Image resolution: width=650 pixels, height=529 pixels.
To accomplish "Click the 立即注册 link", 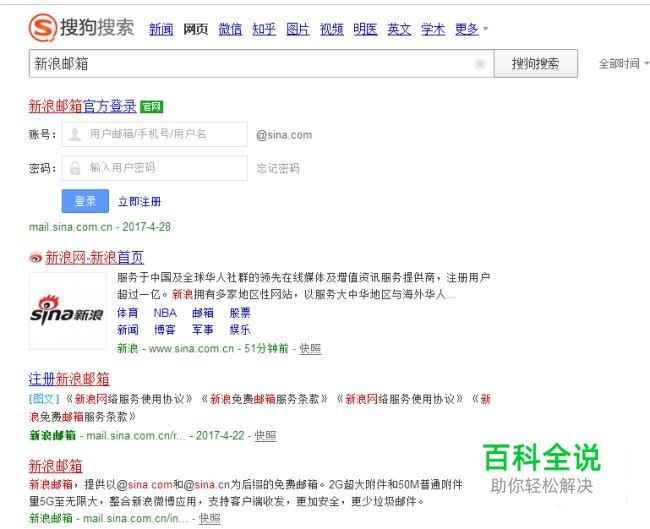I will pos(140,201).
